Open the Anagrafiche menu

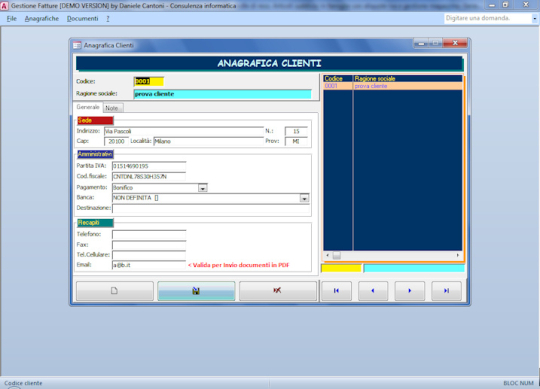42,19
